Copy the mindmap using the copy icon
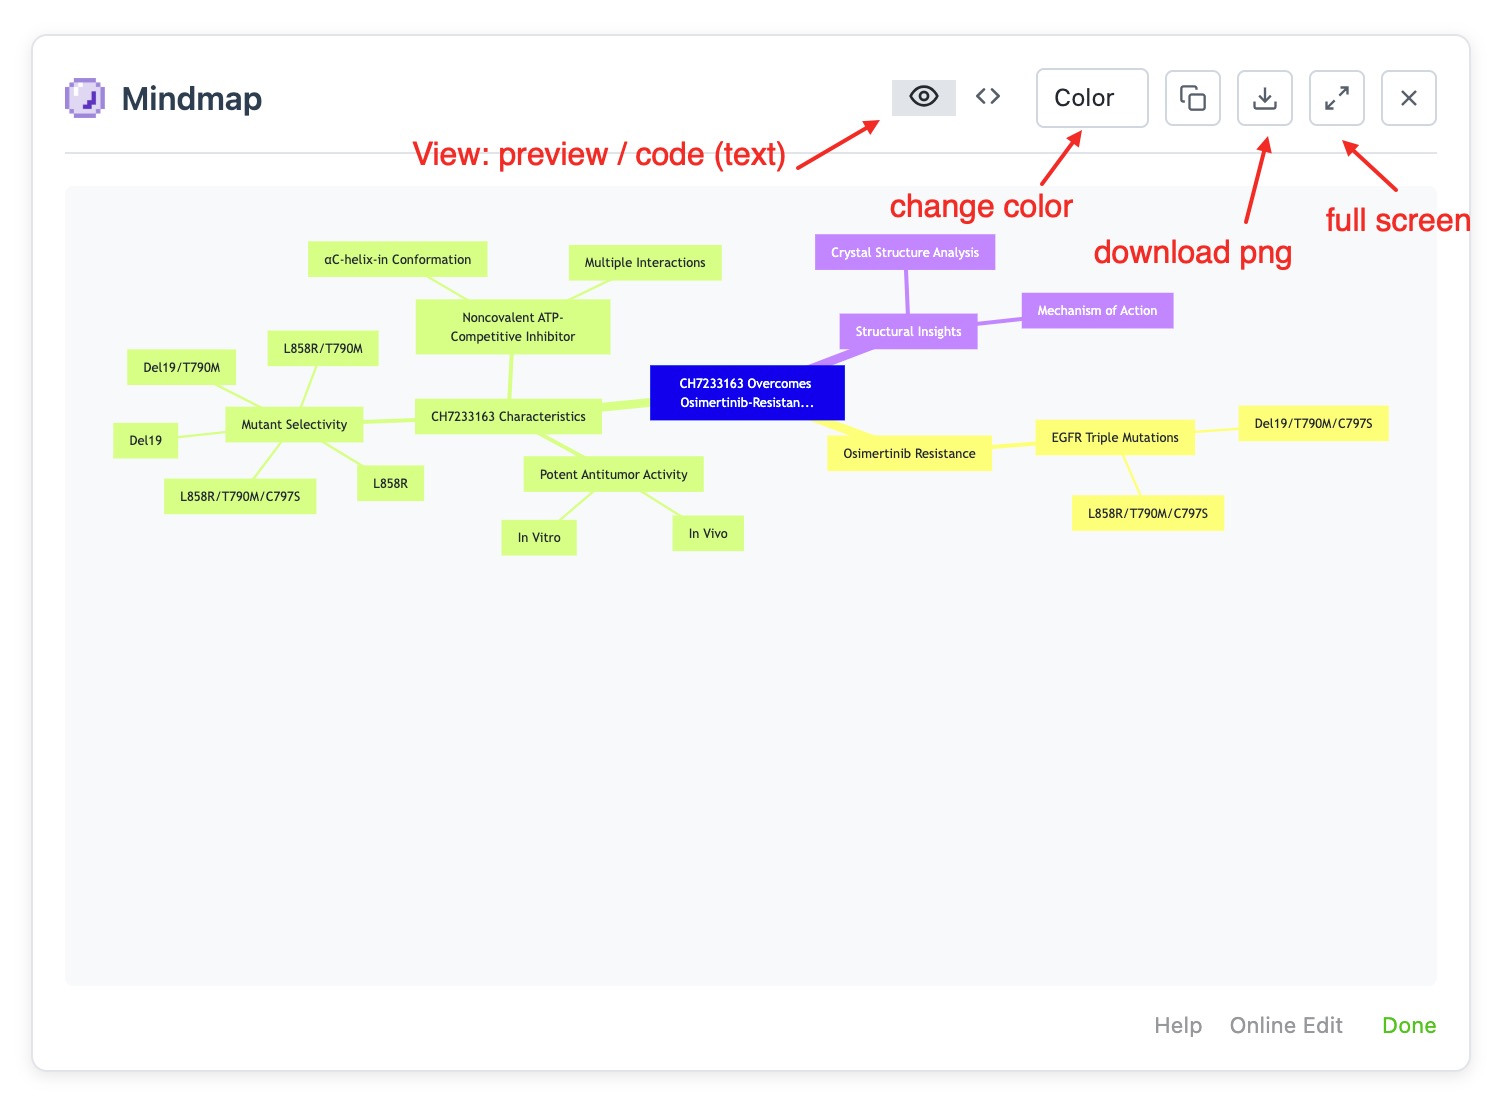1504x1102 pixels. pyautogui.click(x=1192, y=97)
